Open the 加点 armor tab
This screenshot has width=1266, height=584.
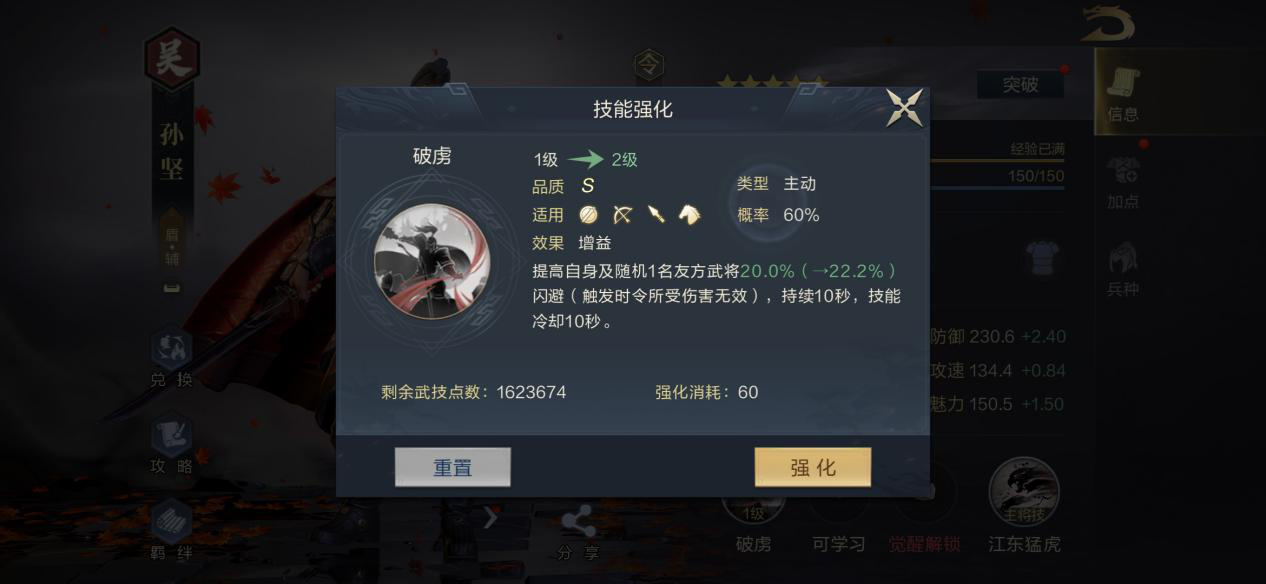[1123, 182]
